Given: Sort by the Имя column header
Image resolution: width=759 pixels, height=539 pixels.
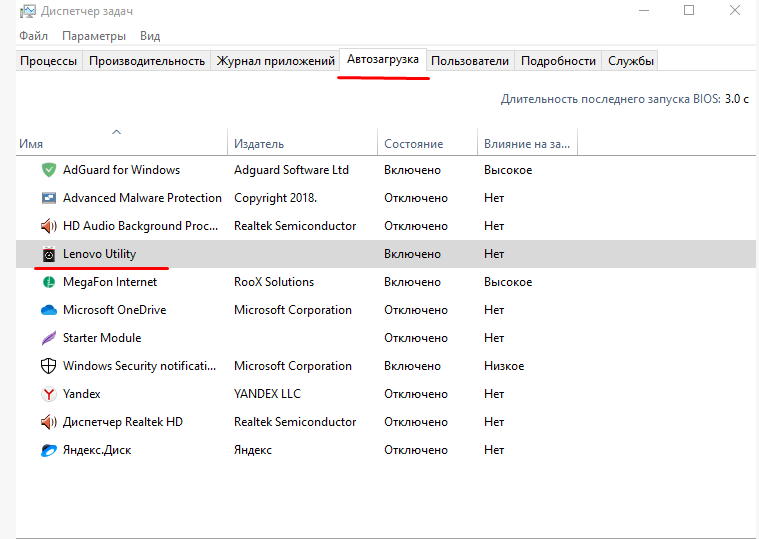Looking at the screenshot, I should 121,144.
